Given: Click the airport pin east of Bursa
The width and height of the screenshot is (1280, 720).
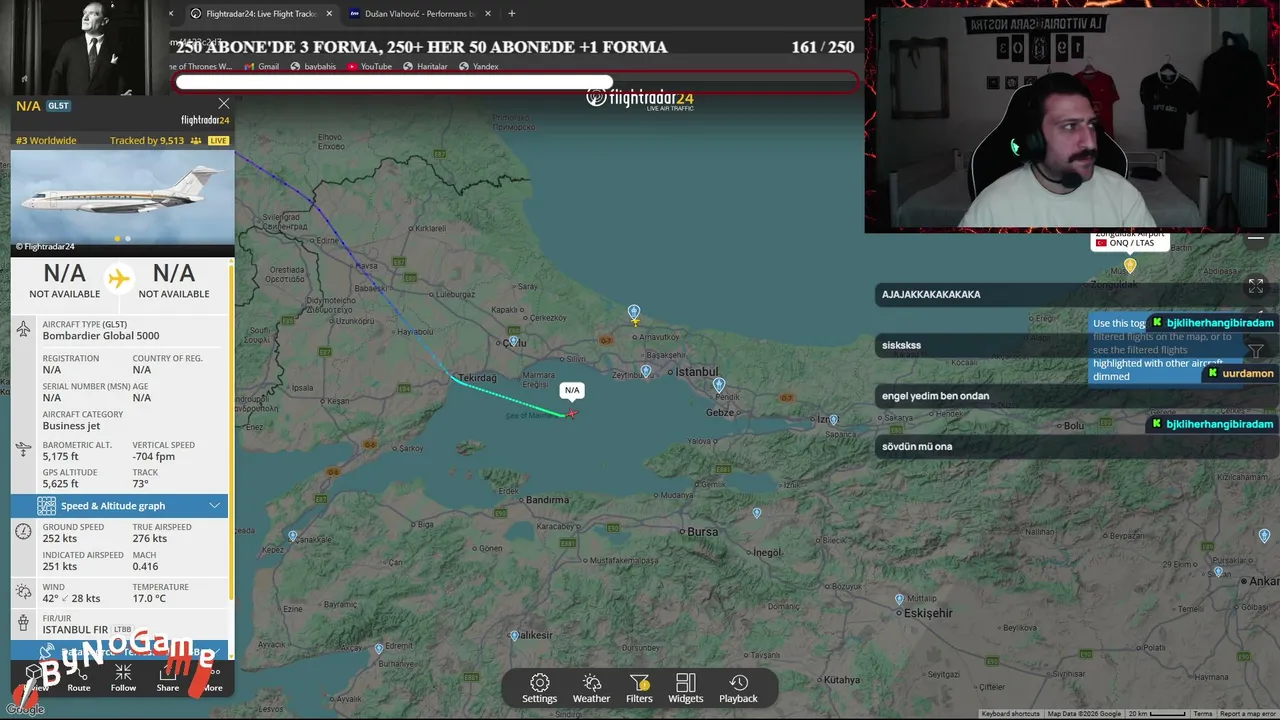Looking at the screenshot, I should [757, 513].
